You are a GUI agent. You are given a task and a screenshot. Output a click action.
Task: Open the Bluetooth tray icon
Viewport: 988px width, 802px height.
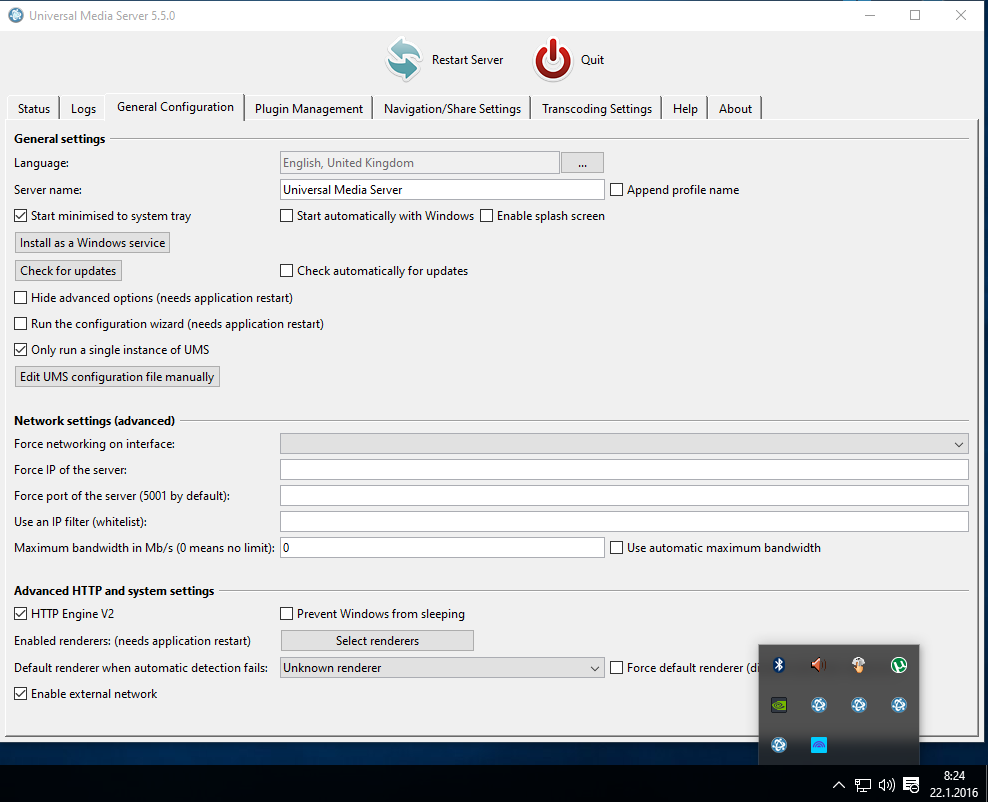pyautogui.click(x=779, y=665)
